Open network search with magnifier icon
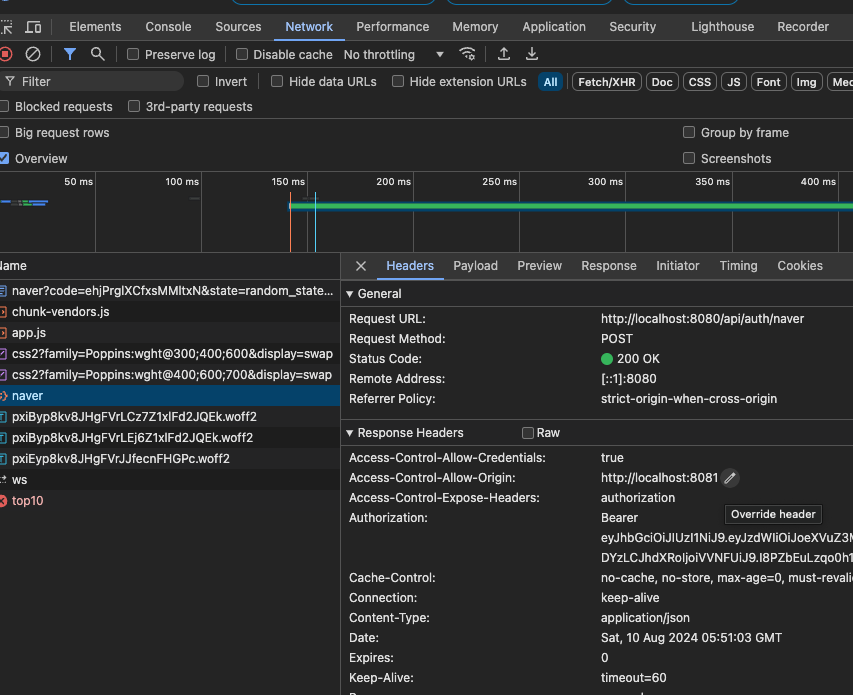The width and height of the screenshot is (853, 695). [98, 54]
